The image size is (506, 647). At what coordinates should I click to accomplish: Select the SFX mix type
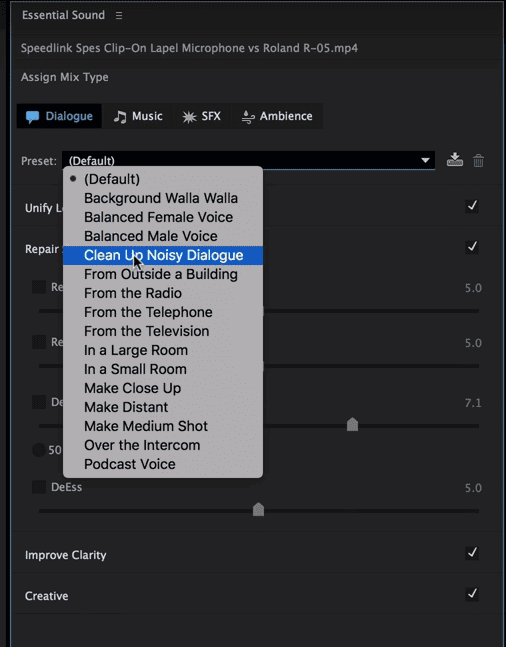(202, 116)
